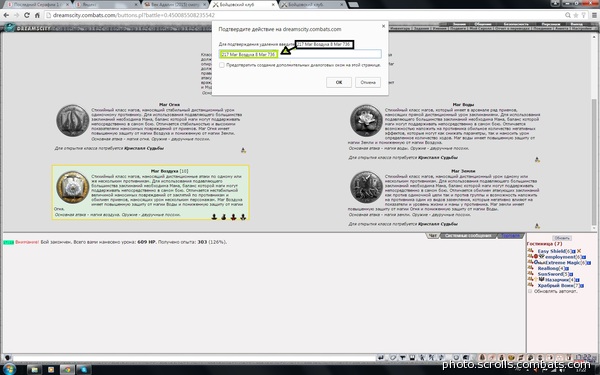Viewport: 600px width, 375px height.
Task: Click the browser home icon
Action: click(37, 15)
